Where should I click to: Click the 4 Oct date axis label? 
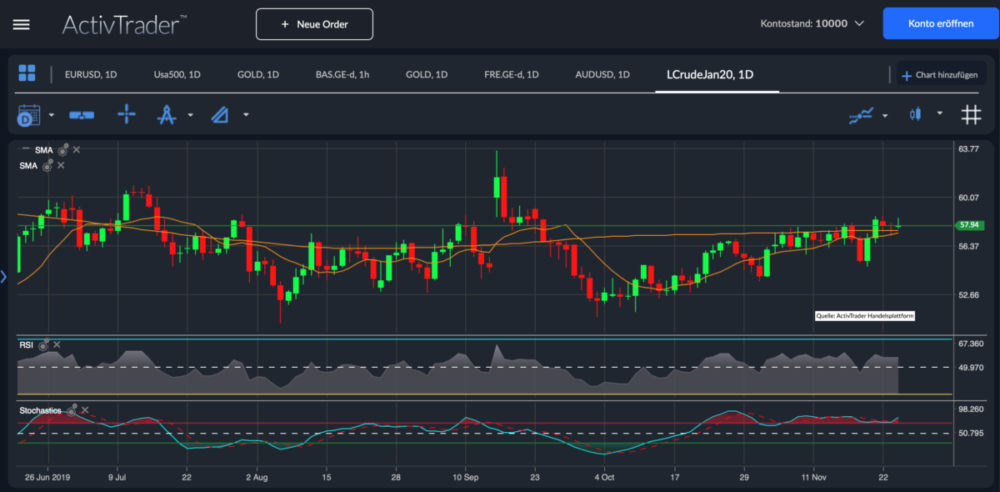(604, 477)
